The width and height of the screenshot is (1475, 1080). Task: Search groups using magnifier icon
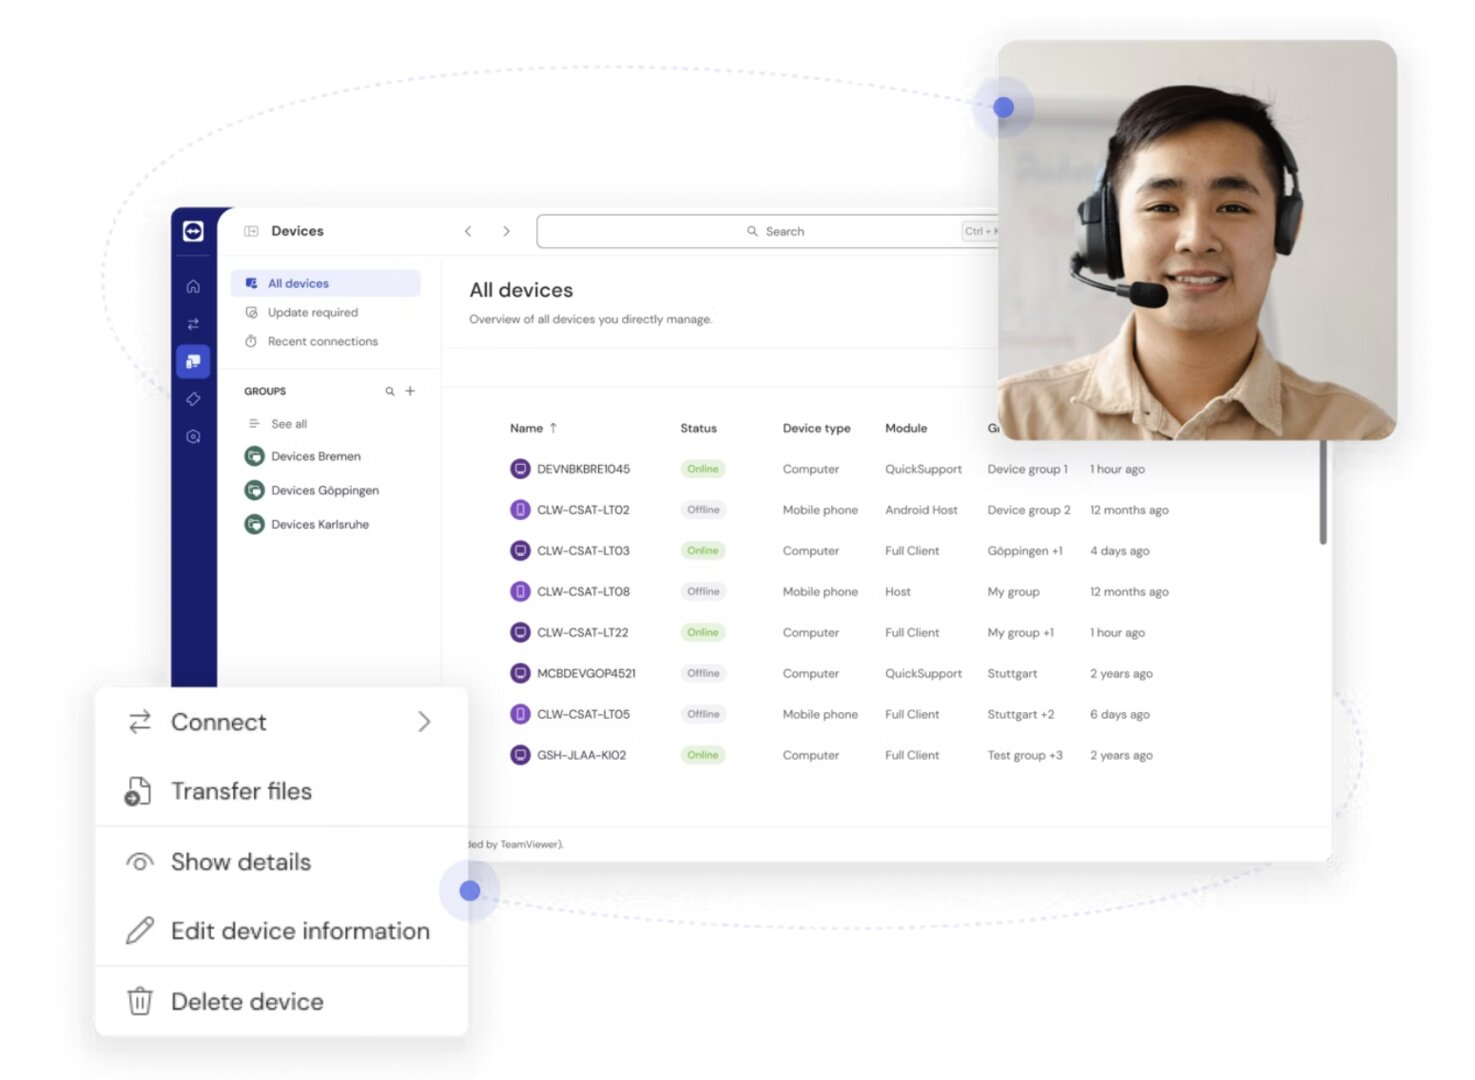point(390,391)
